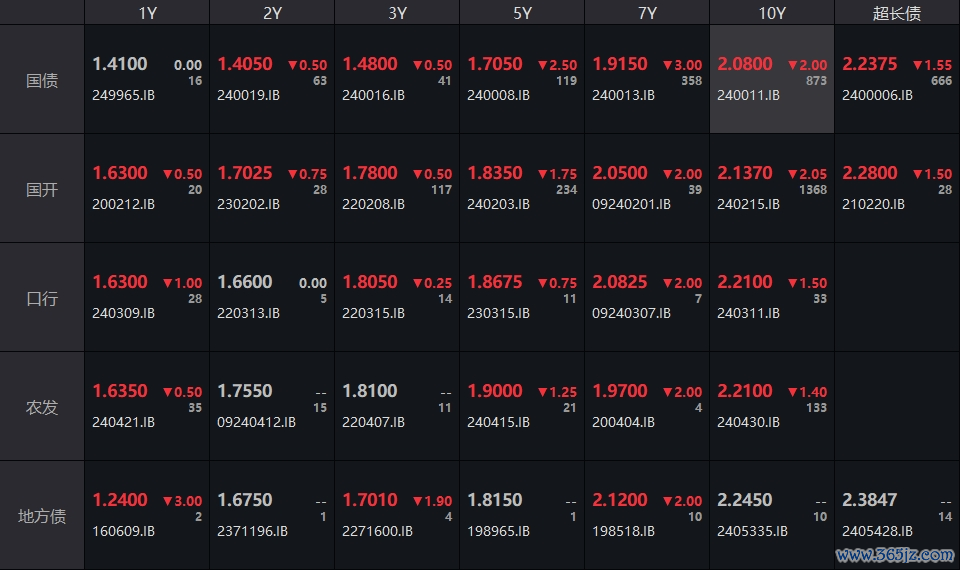Open the highlighted 240011.IB bond cell
The width and height of the screenshot is (960, 570).
(x=772, y=79)
